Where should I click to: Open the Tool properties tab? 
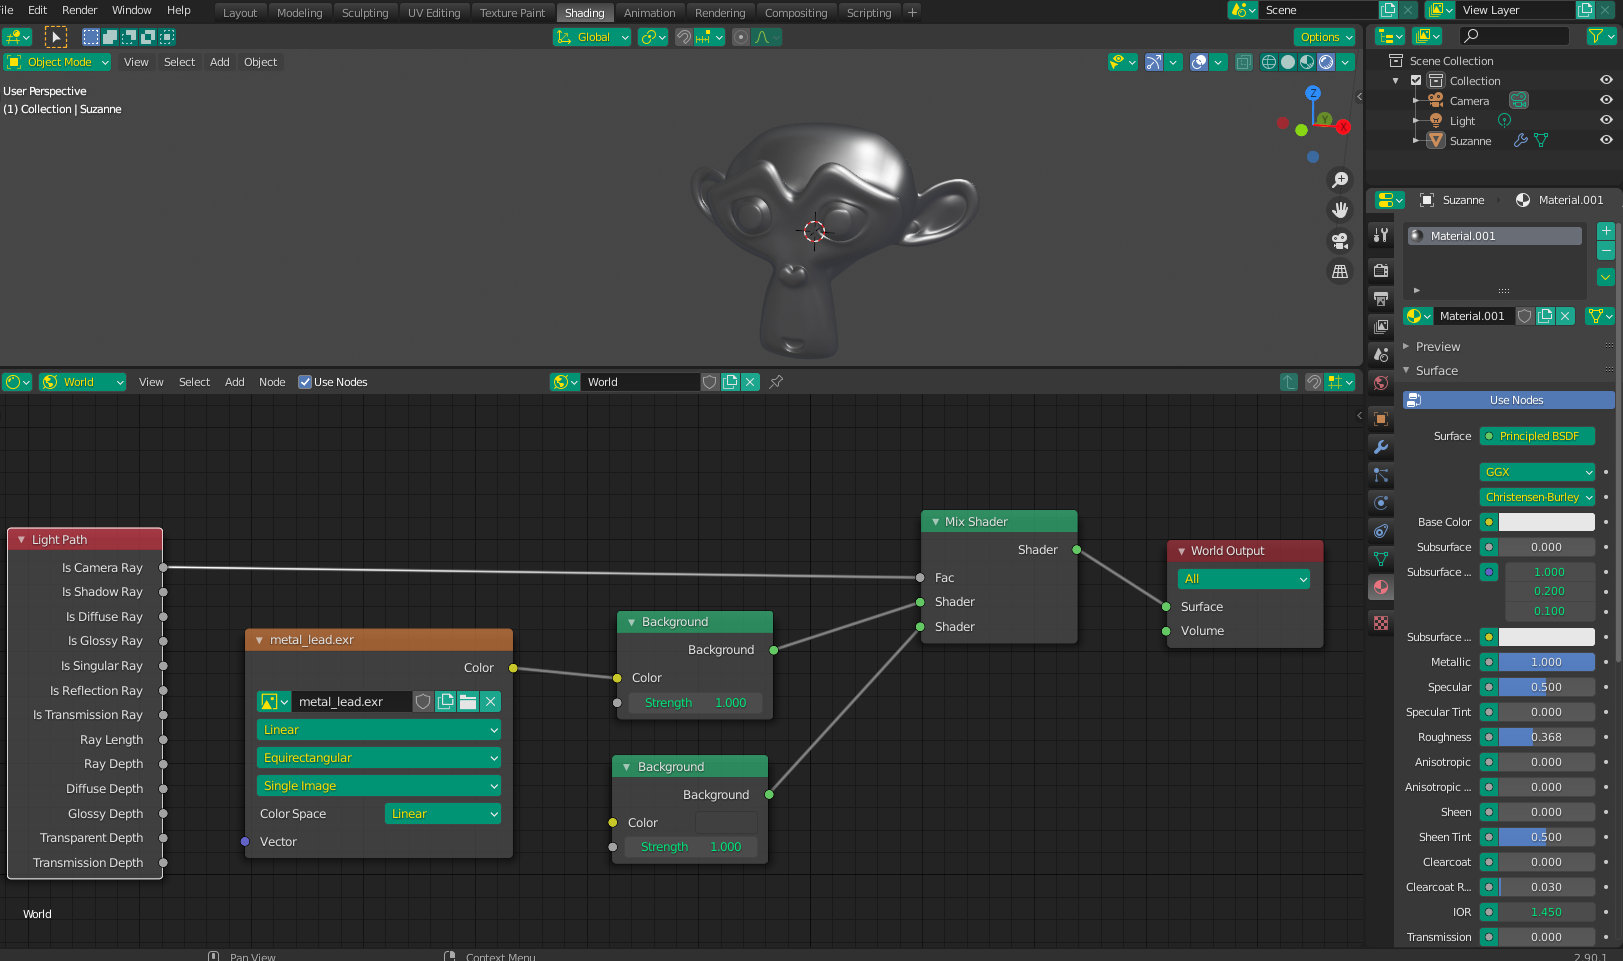click(x=1381, y=235)
